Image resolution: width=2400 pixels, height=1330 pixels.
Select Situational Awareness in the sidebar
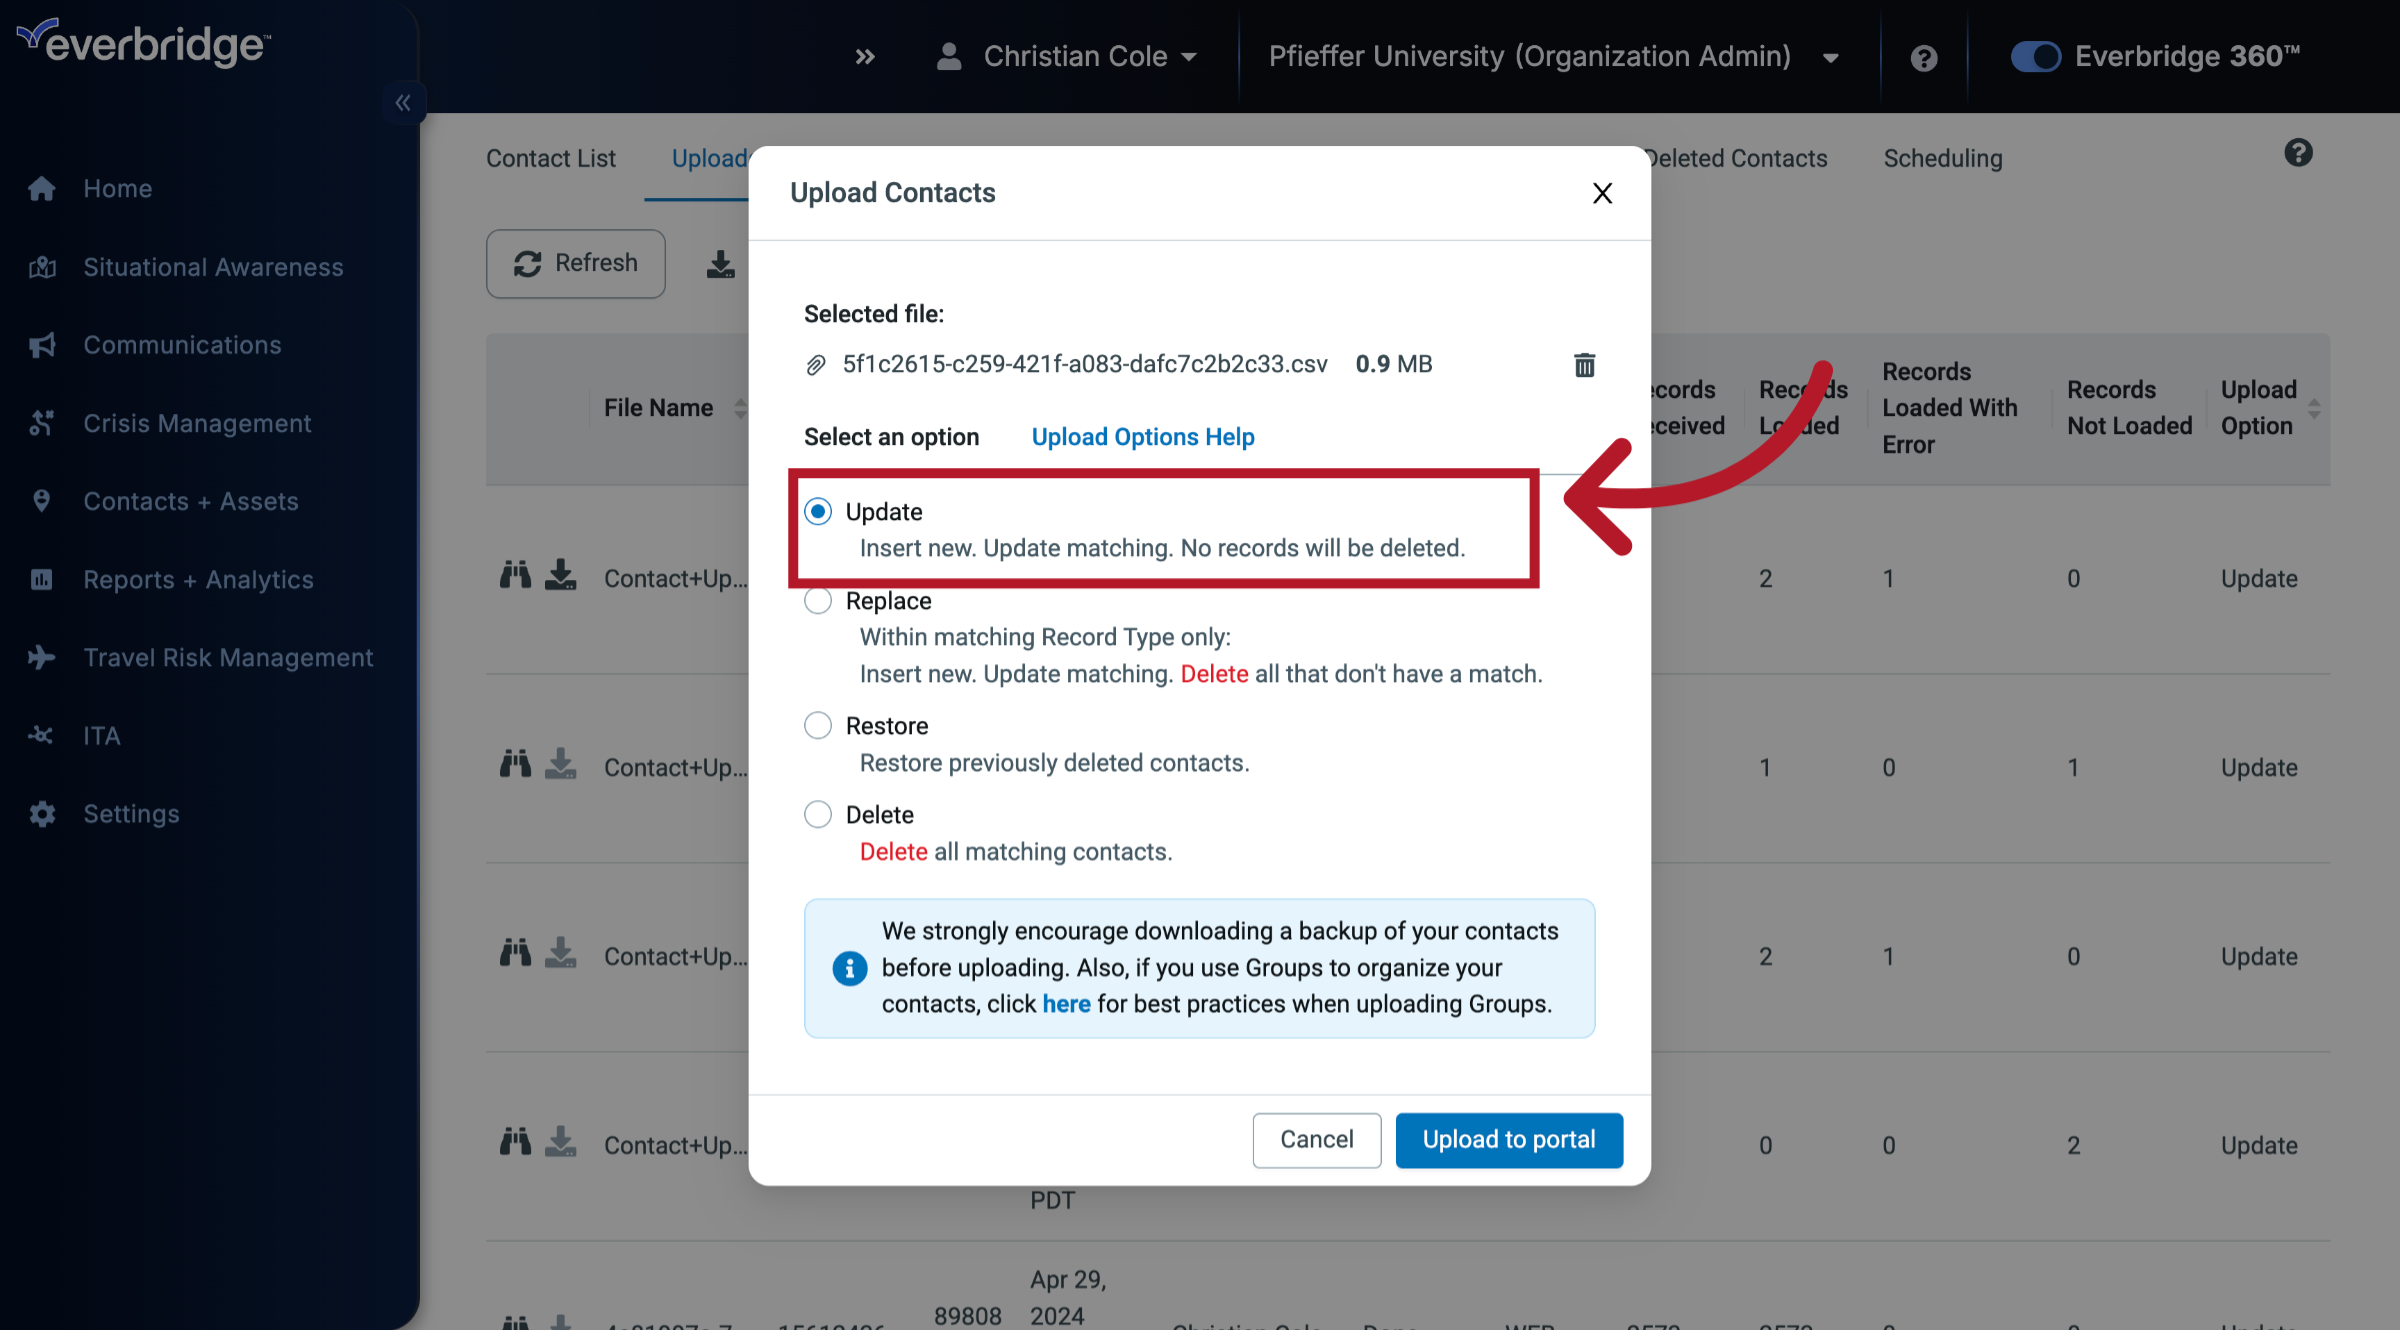pyautogui.click(x=212, y=267)
